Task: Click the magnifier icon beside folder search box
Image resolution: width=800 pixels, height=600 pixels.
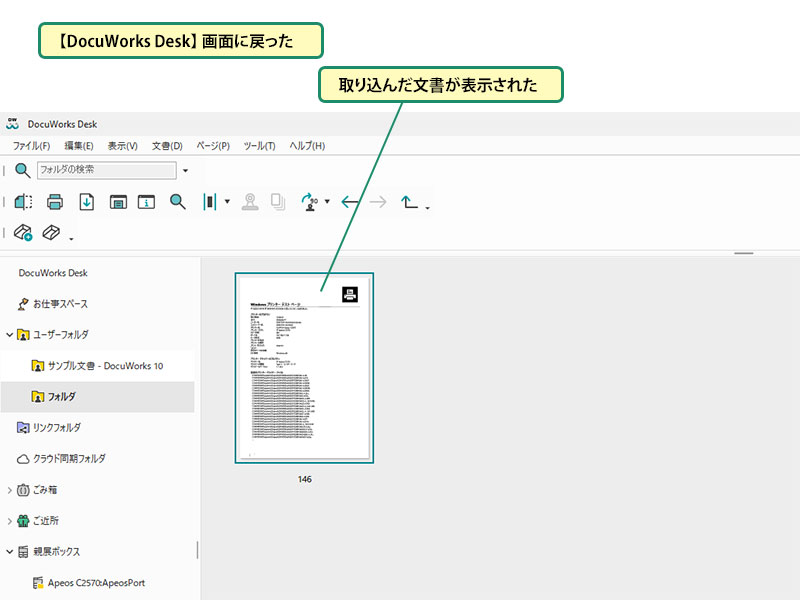Action: 22,170
